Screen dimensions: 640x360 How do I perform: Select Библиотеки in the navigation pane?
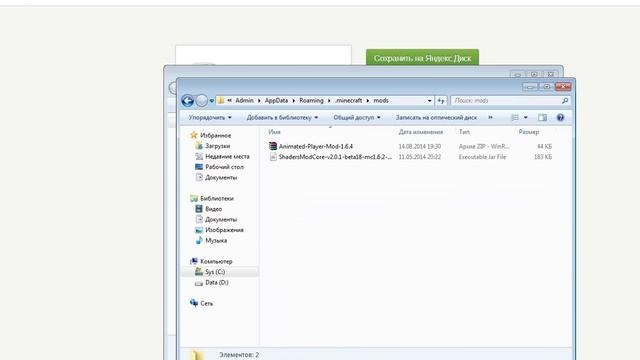coord(217,198)
